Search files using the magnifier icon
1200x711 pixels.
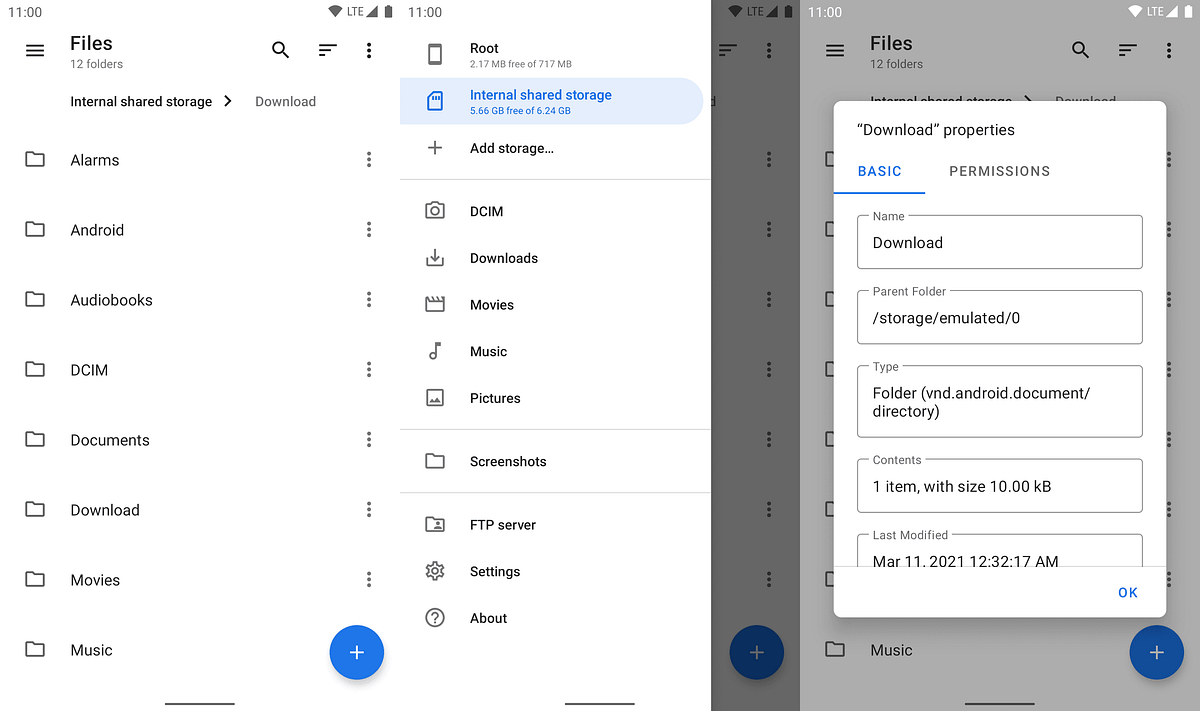click(x=280, y=49)
